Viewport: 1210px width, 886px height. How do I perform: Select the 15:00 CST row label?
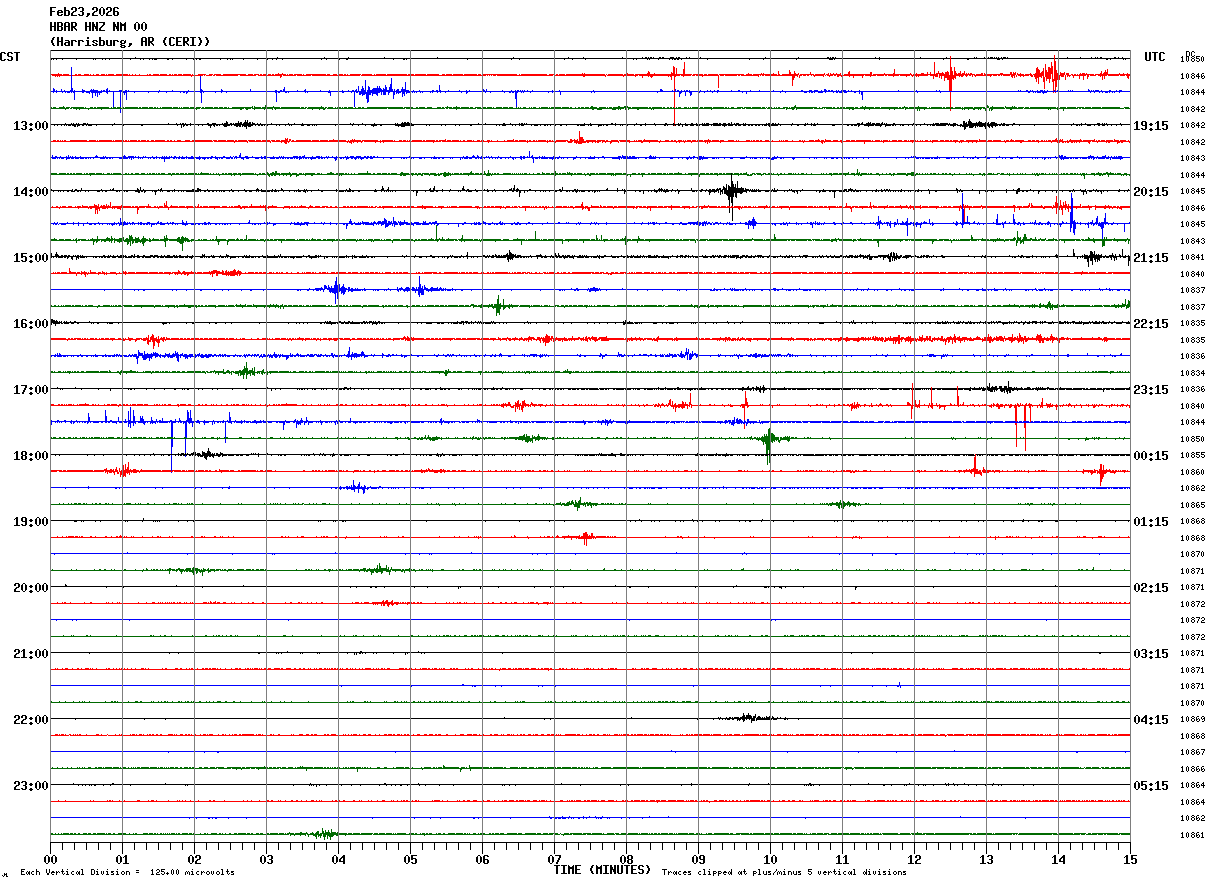tap(30, 258)
